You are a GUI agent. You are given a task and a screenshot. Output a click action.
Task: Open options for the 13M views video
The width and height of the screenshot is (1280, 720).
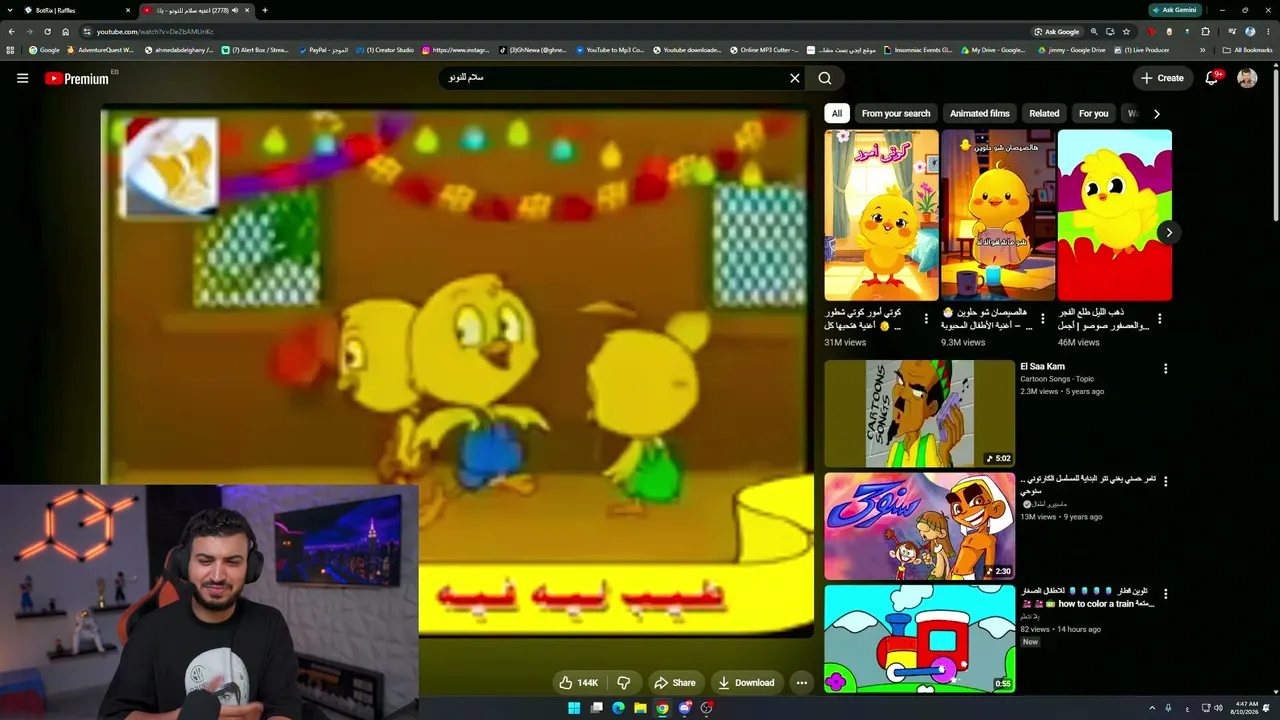pyautogui.click(x=1165, y=481)
